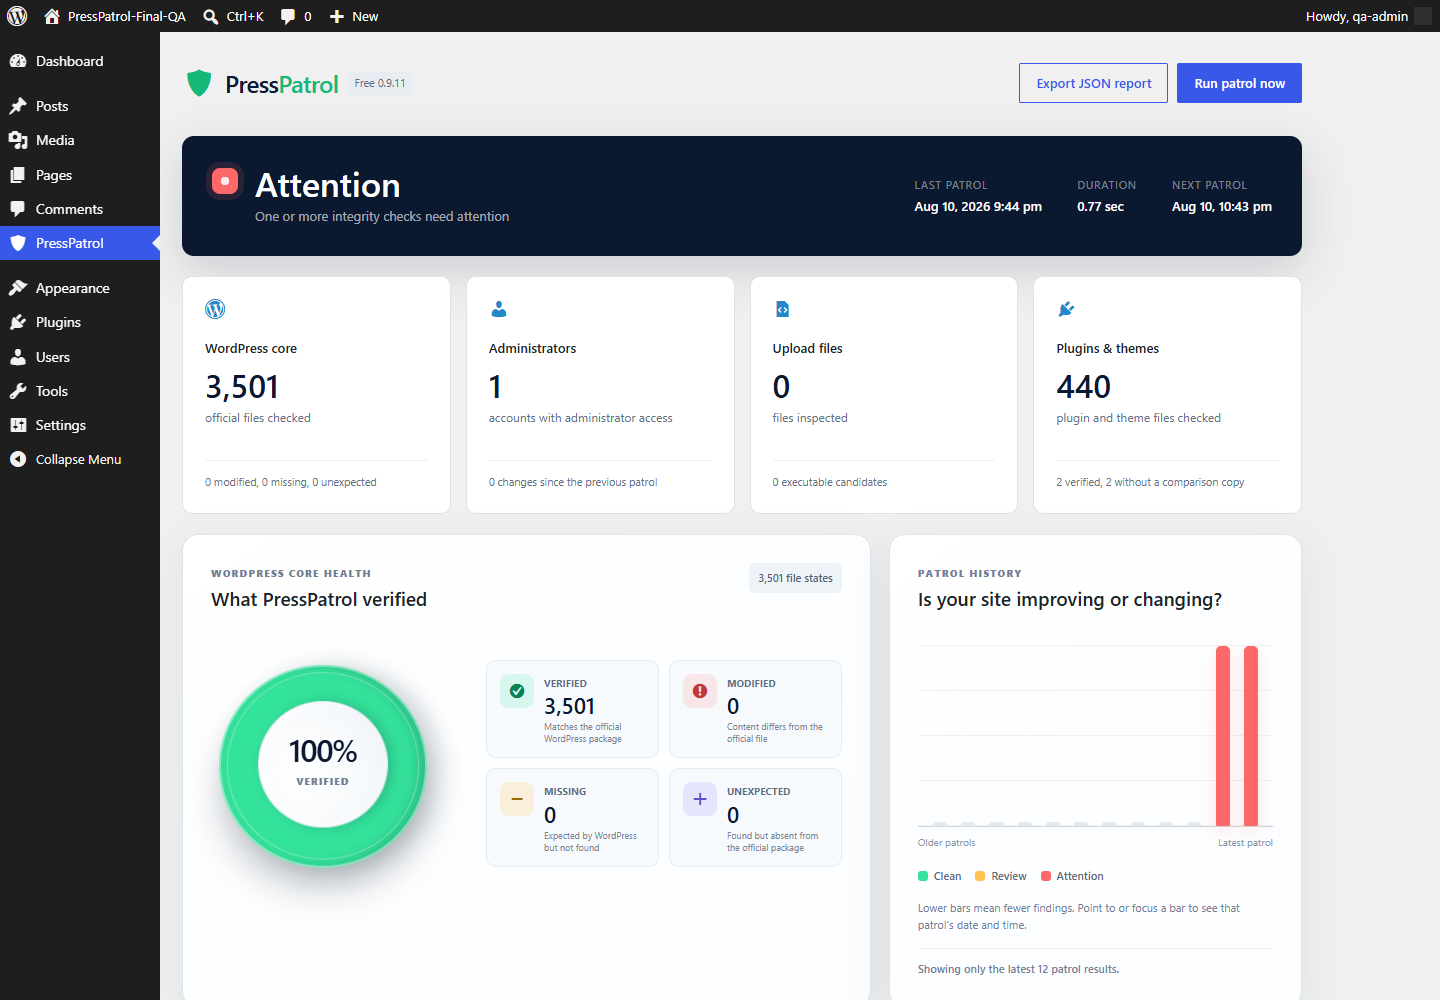
Task: Click the Pages icon in sidebar
Action: 18,175
